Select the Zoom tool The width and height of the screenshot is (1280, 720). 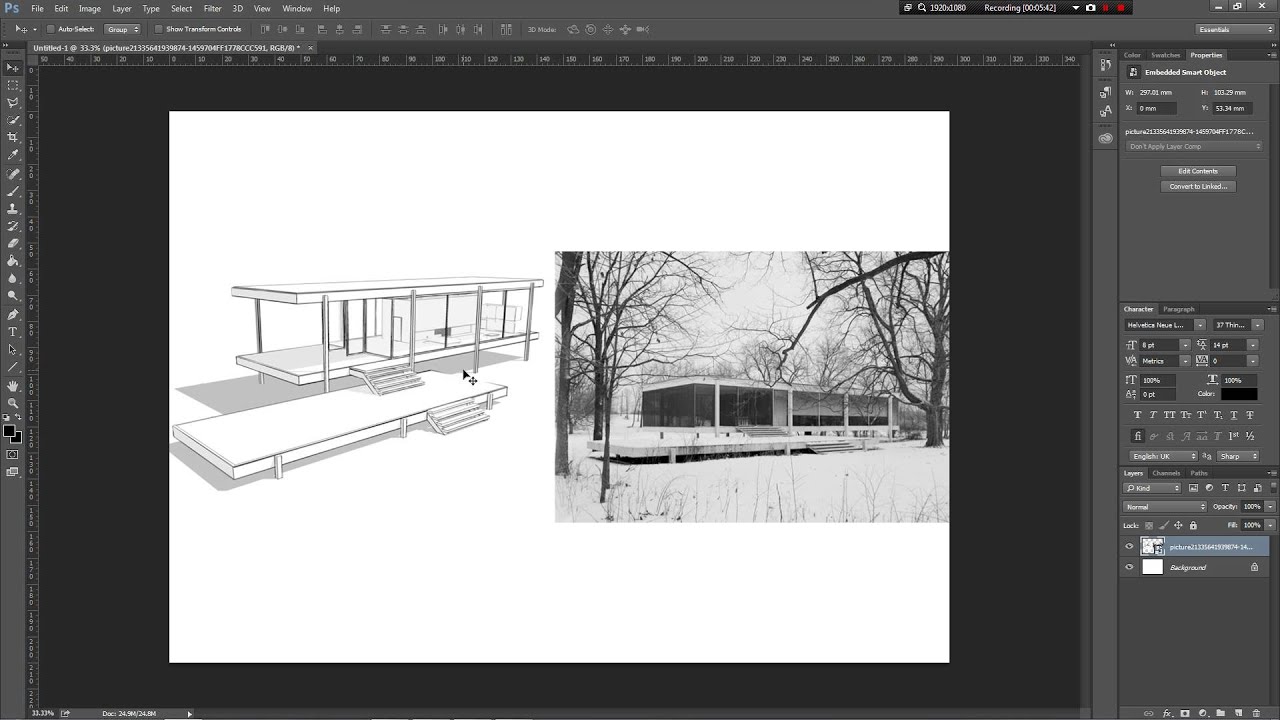(x=13, y=403)
